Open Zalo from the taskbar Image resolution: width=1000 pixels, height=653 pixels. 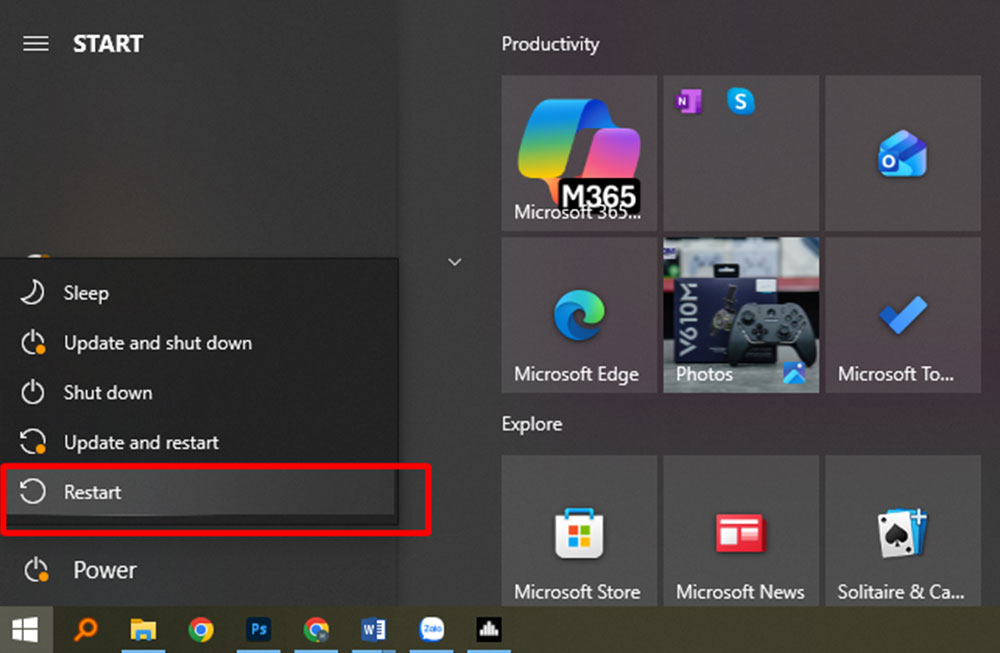coord(431,629)
